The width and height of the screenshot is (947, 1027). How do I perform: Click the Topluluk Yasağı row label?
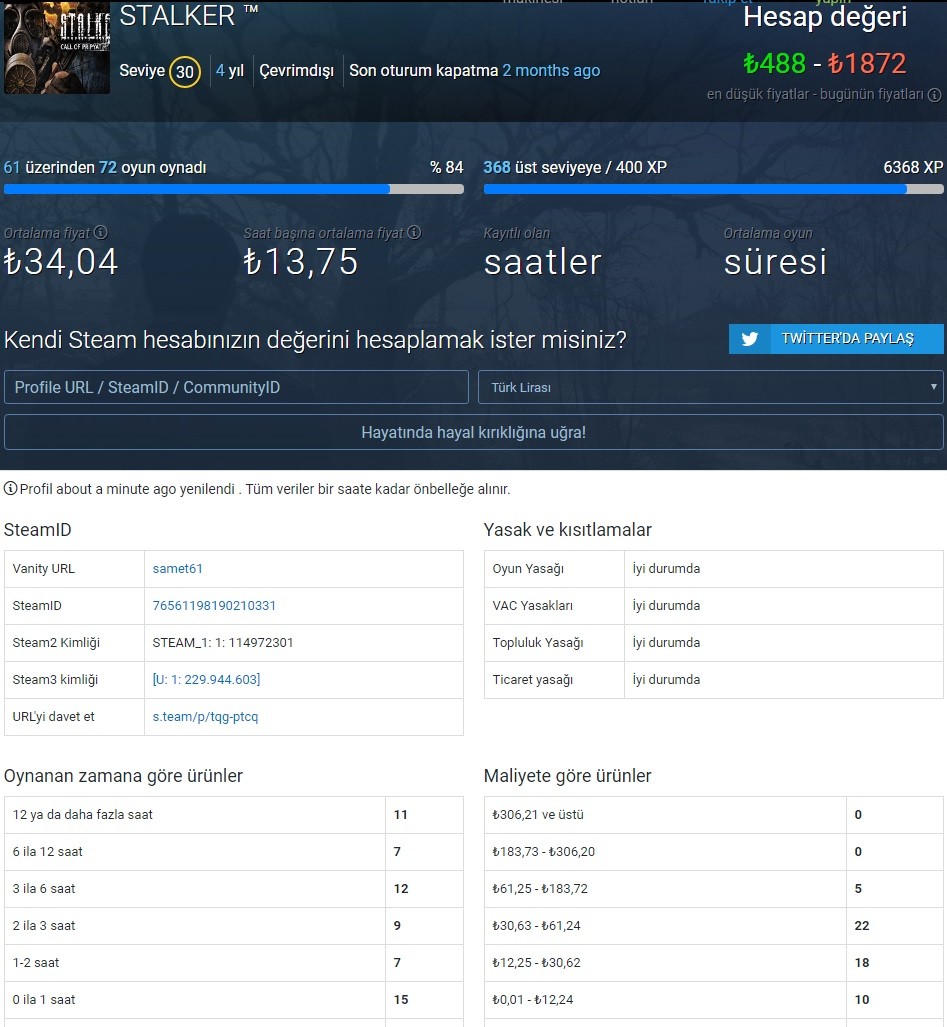click(x=538, y=643)
